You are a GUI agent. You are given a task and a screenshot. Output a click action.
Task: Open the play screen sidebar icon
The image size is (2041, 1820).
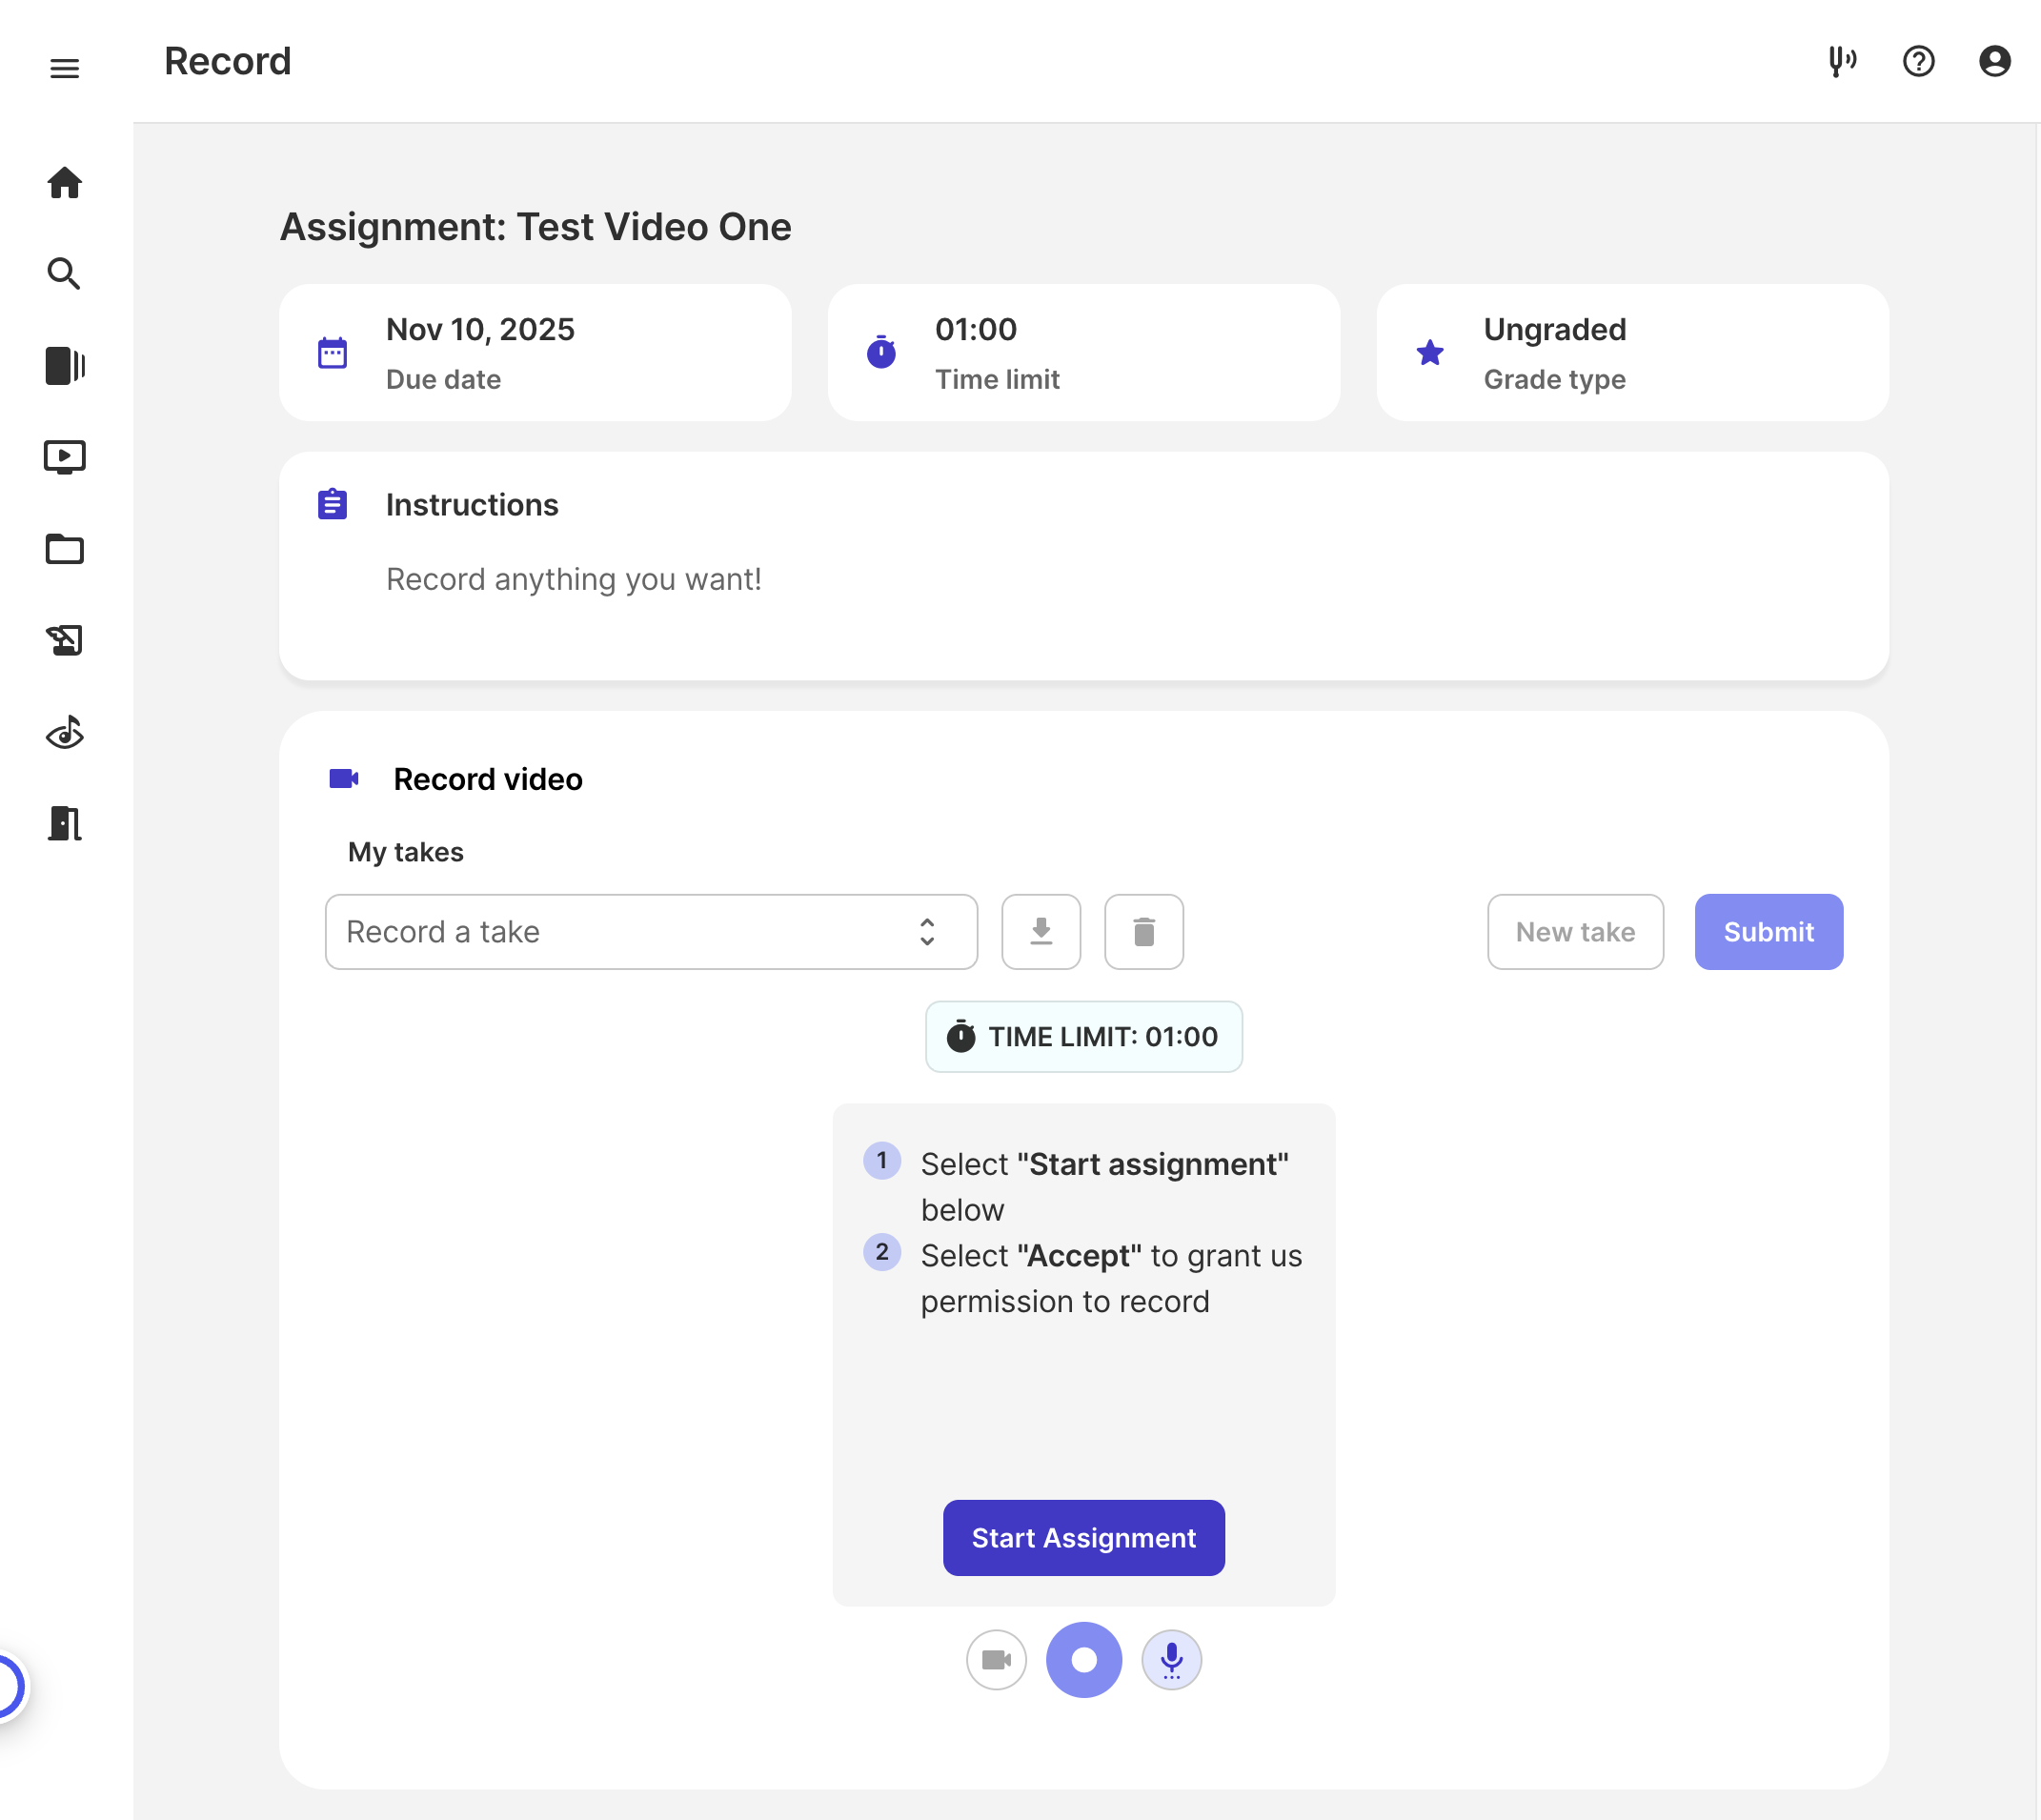click(x=64, y=457)
